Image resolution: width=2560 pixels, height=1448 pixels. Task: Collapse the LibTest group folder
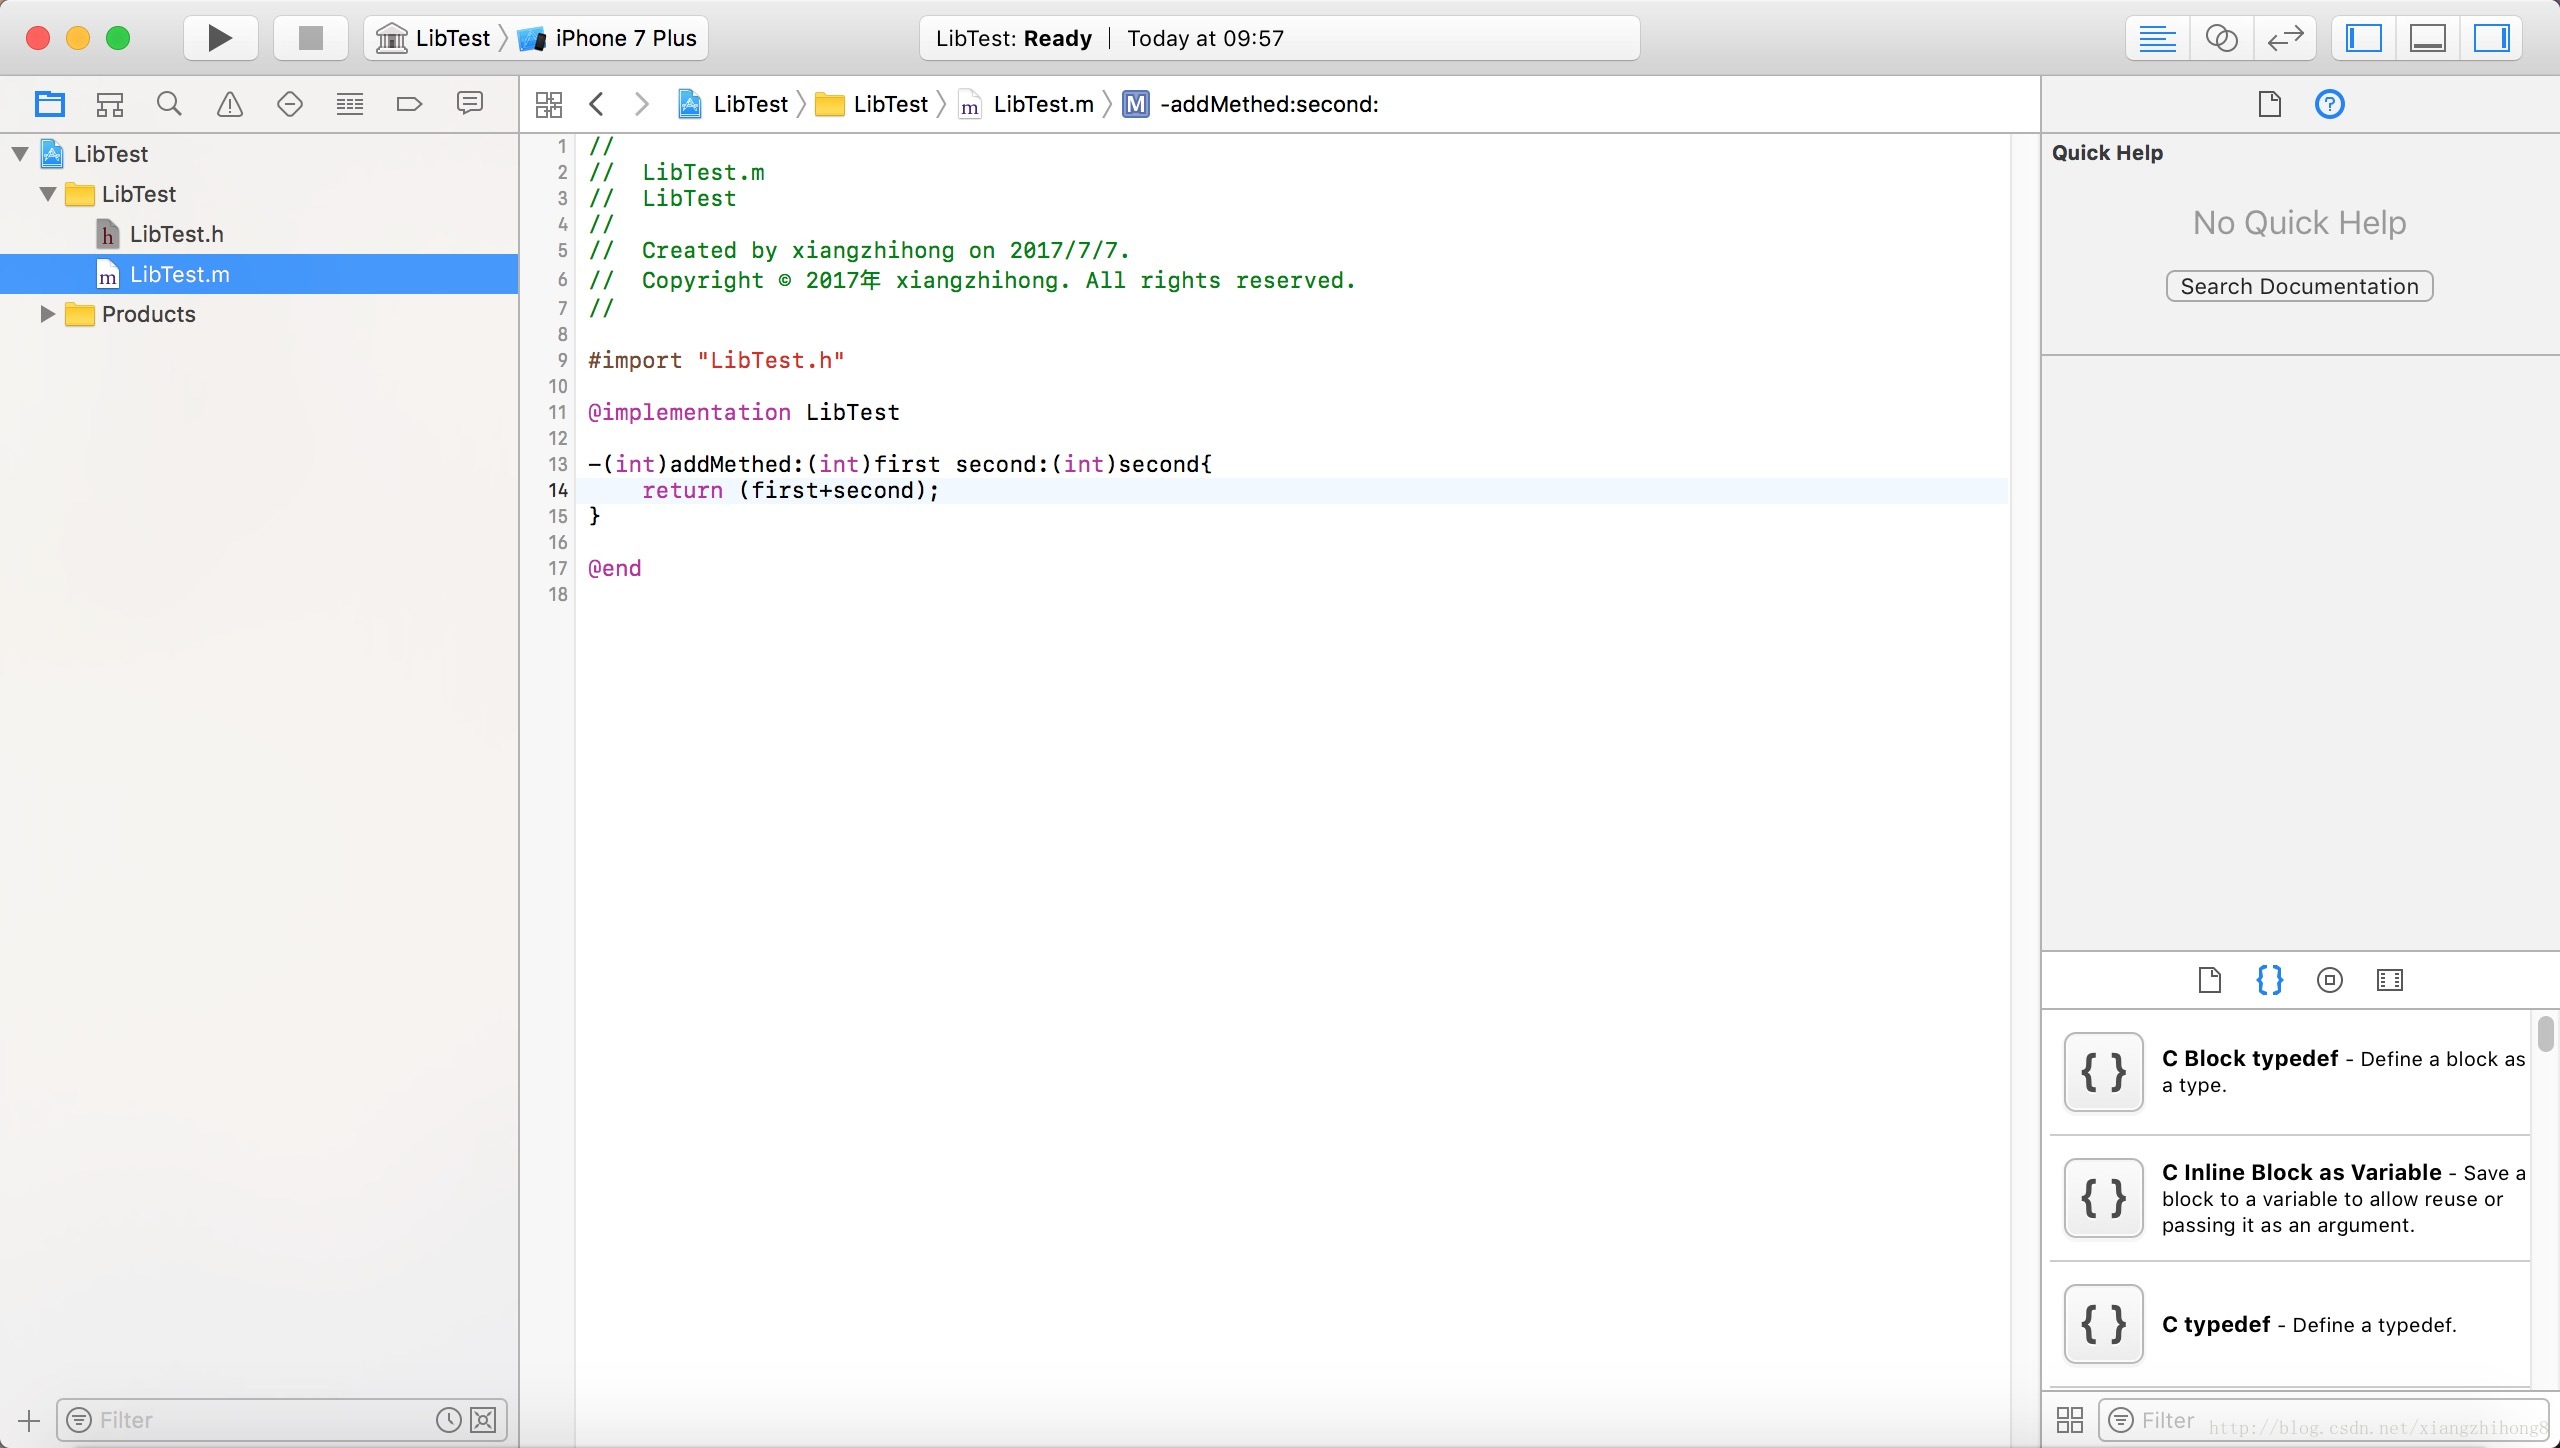coord(48,194)
